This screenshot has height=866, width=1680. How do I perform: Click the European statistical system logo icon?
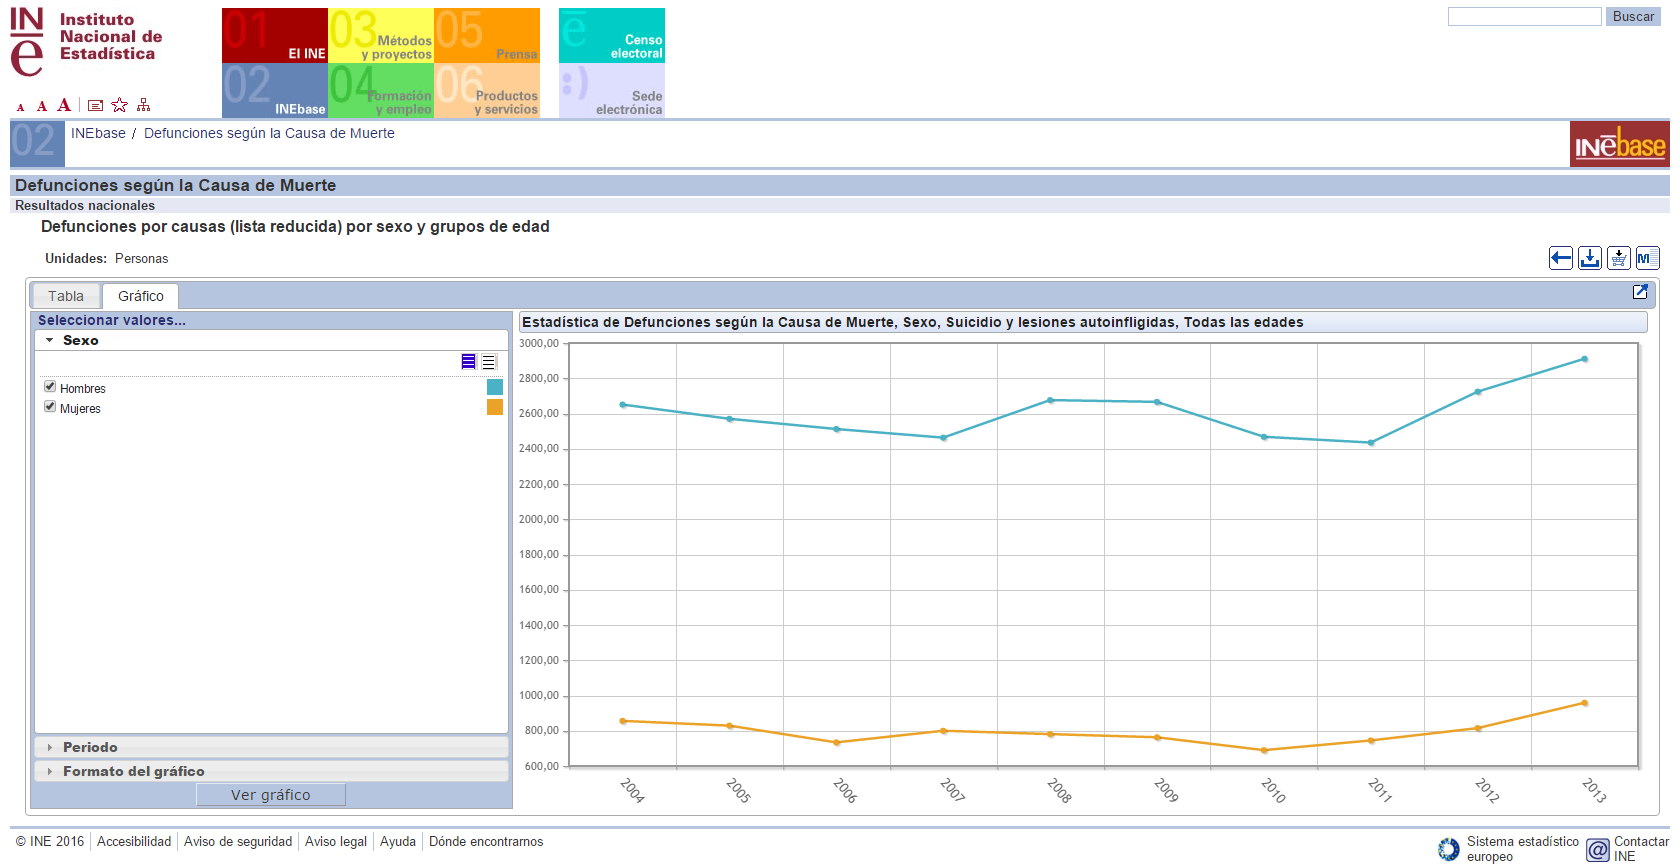[1449, 850]
